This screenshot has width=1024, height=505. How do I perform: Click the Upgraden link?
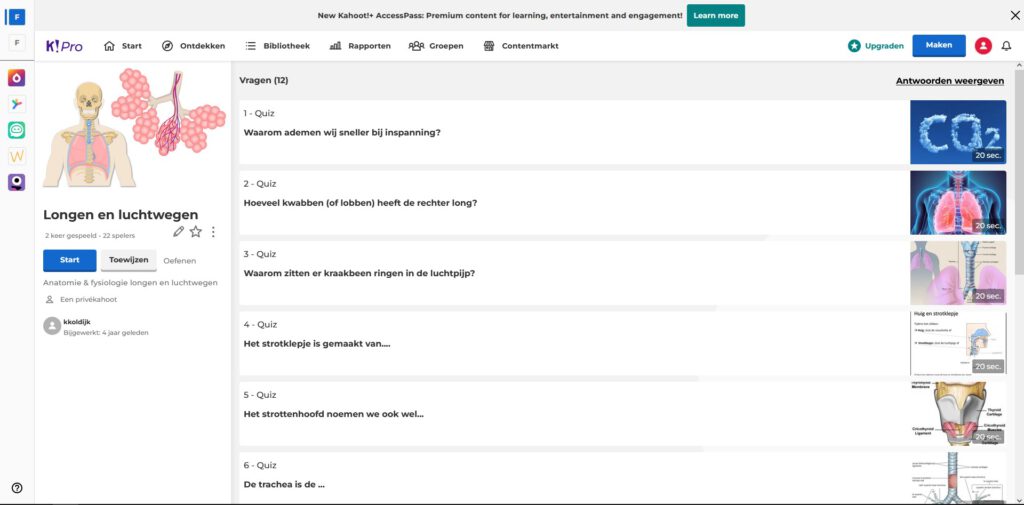coord(876,46)
